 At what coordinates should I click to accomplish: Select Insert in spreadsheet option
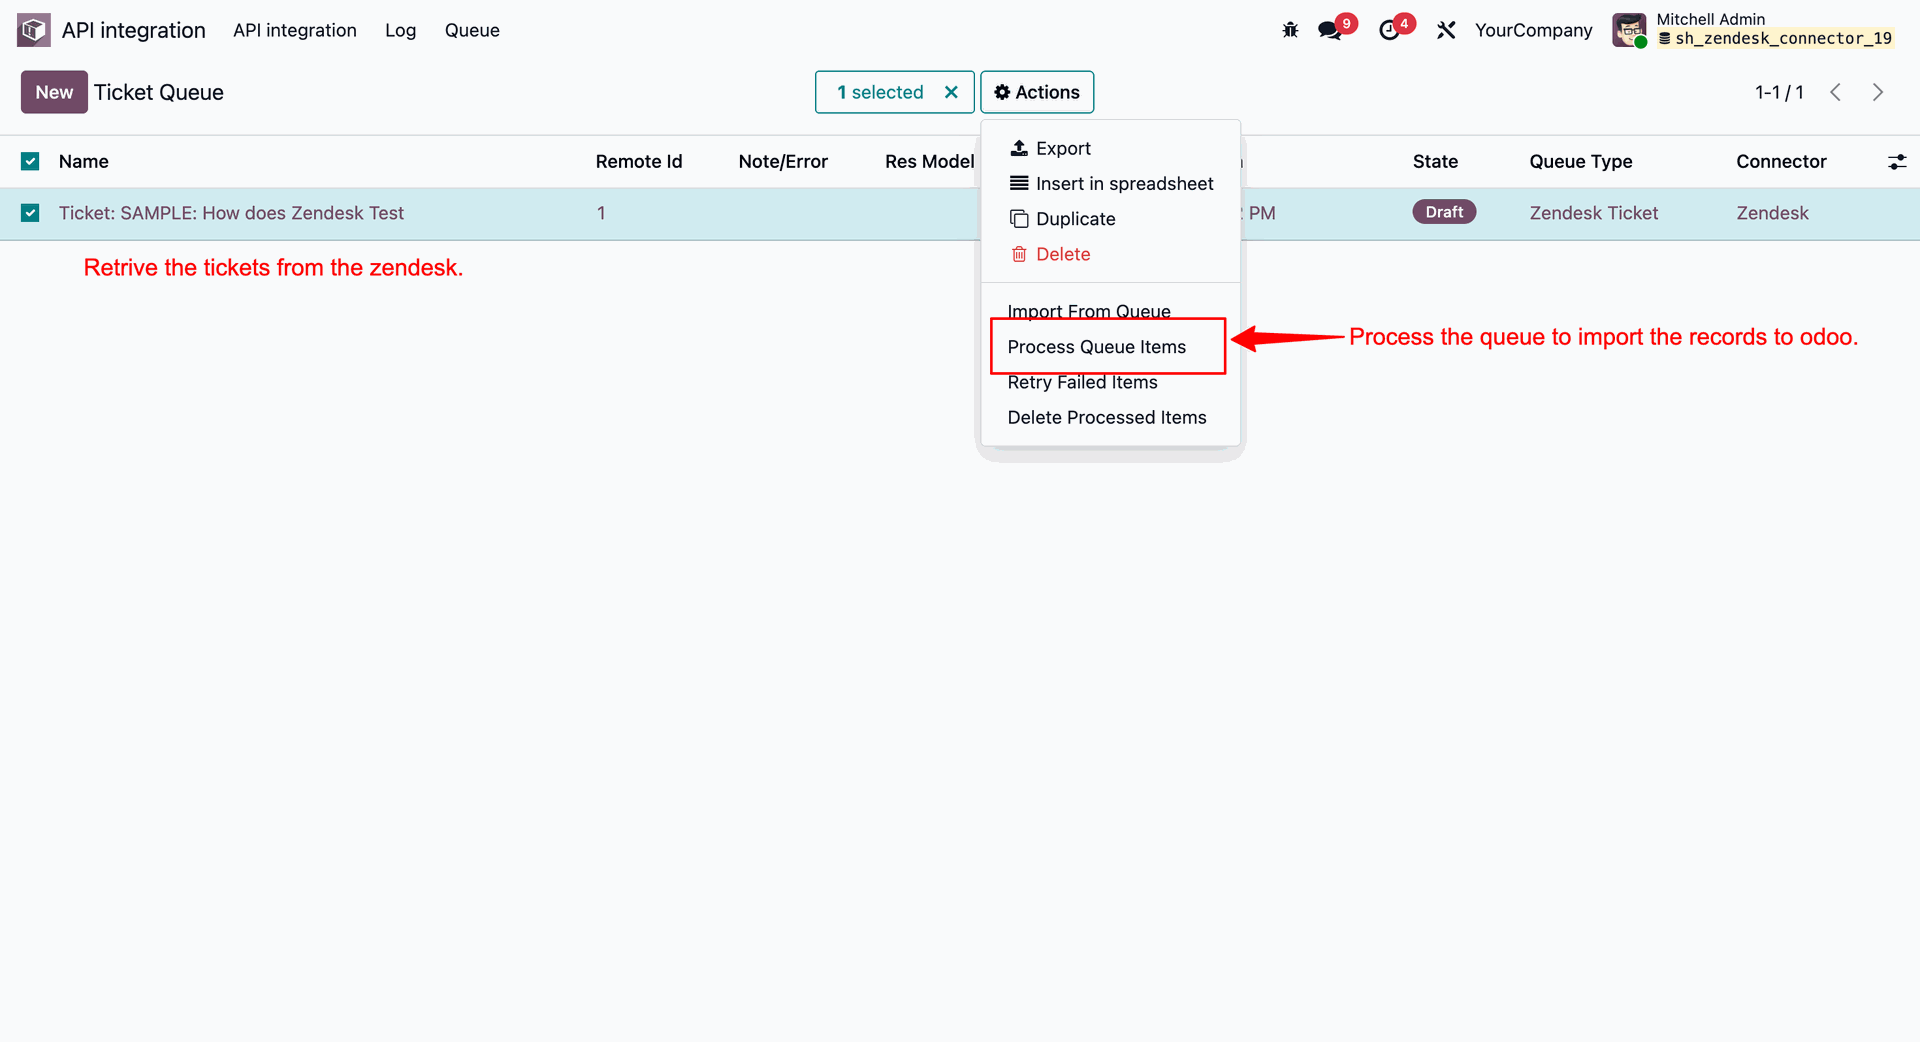(x=1124, y=183)
